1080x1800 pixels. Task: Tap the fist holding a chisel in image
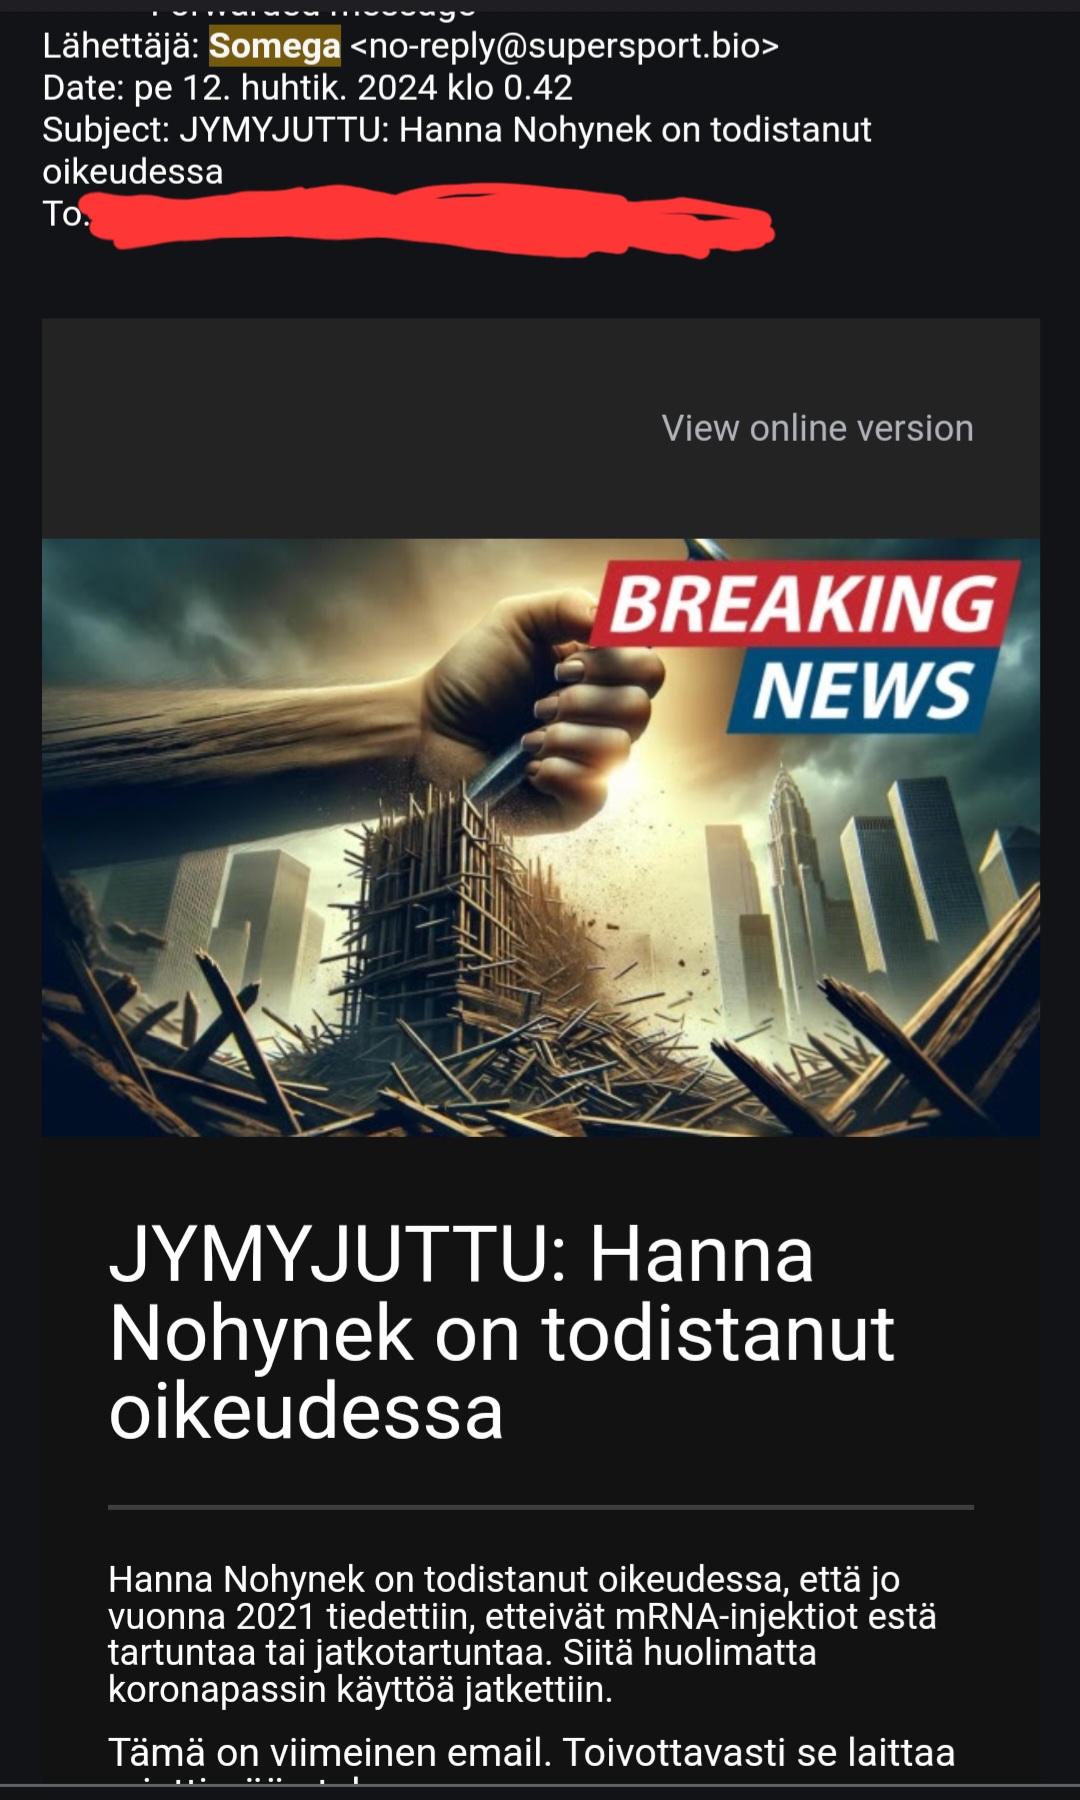[x=545, y=700]
